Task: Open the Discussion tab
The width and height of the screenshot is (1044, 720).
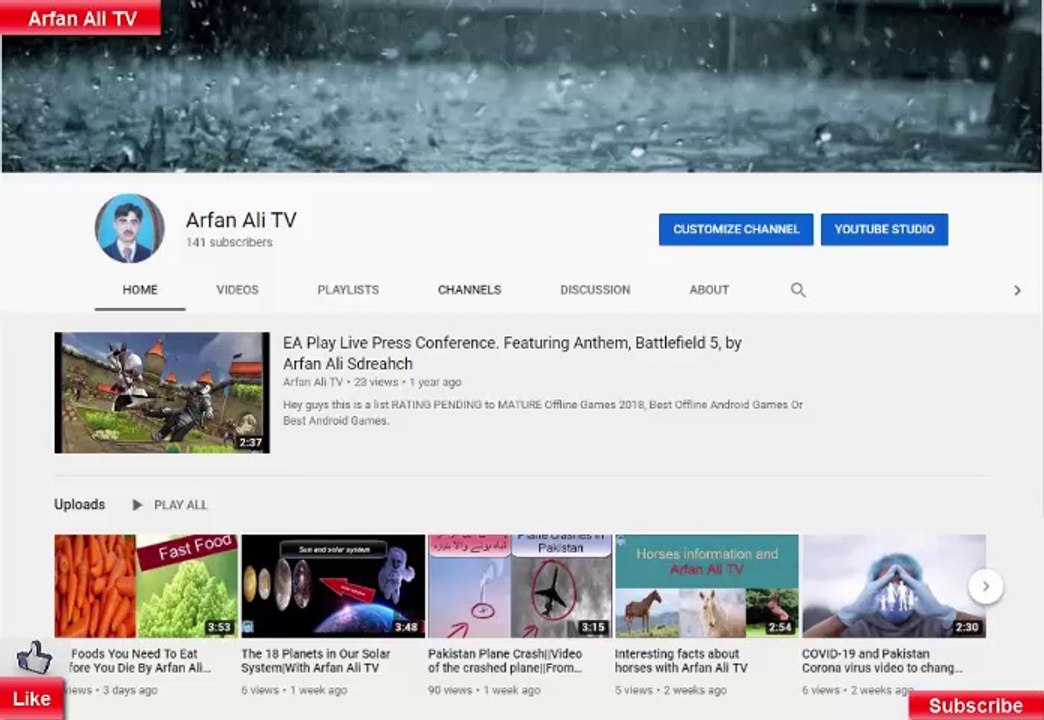Action: [595, 290]
